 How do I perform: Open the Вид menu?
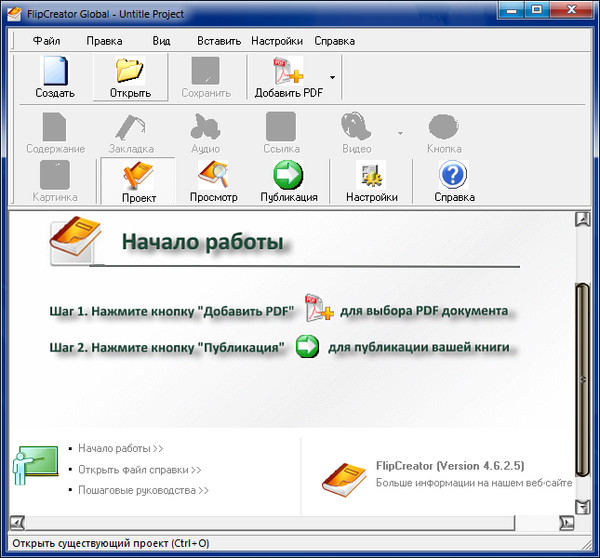[161, 41]
